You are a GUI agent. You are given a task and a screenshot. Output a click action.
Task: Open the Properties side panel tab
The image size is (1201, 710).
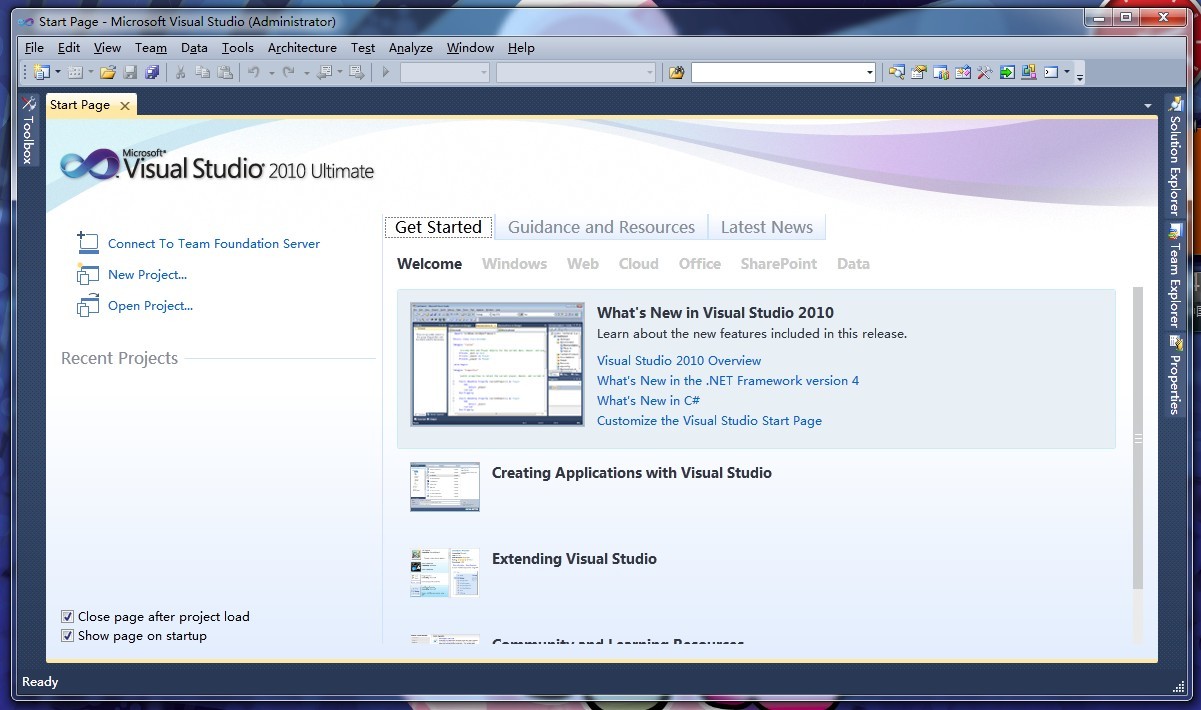[x=1174, y=375]
